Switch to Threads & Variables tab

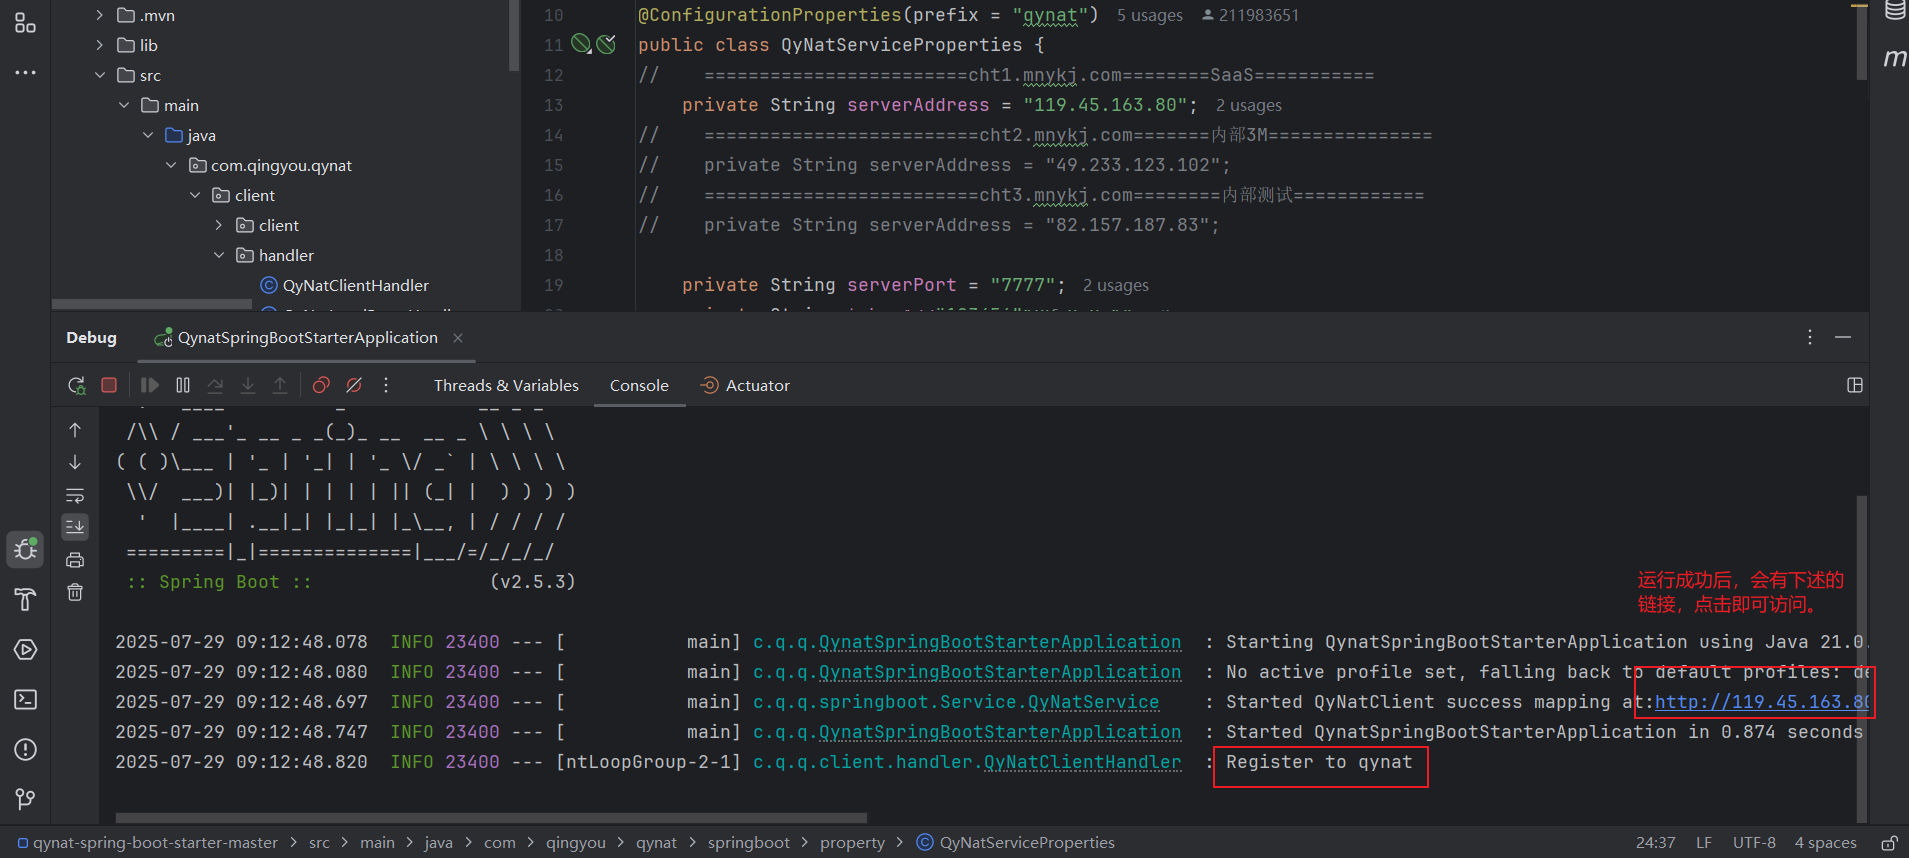[x=506, y=385]
